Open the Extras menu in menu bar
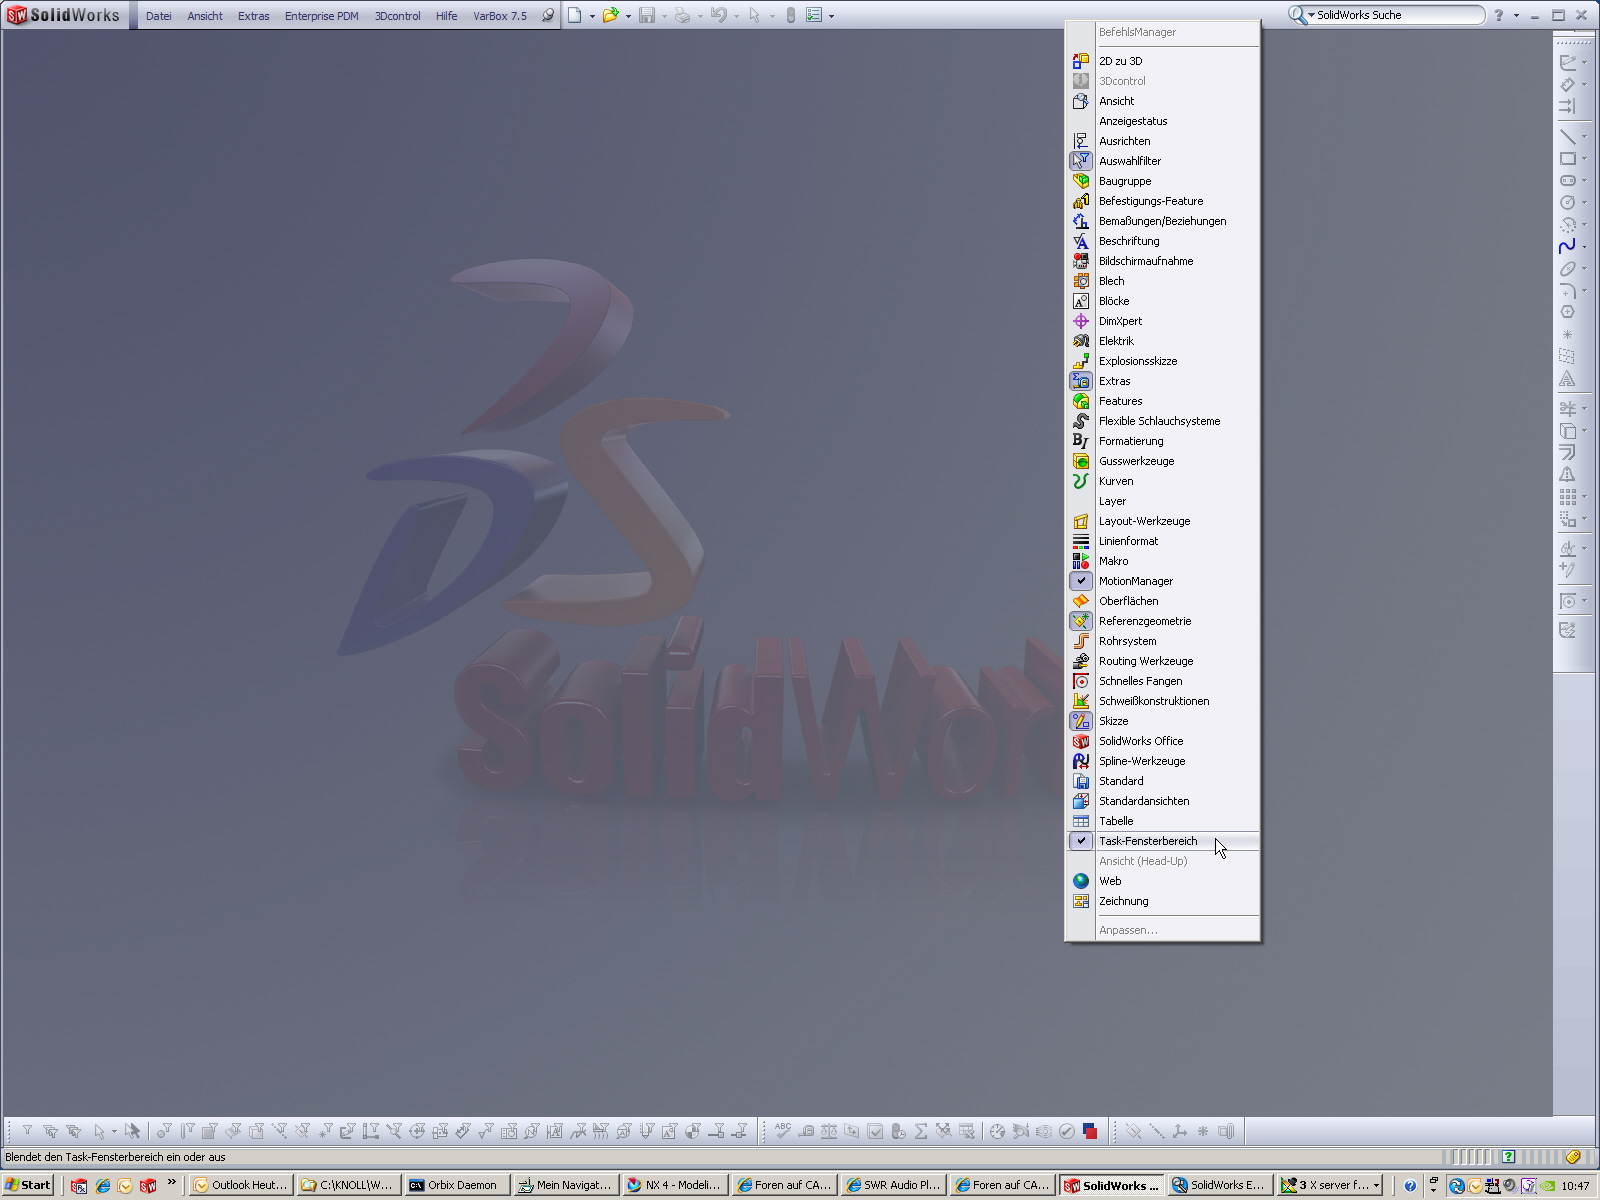The image size is (1600, 1200). click(x=254, y=16)
